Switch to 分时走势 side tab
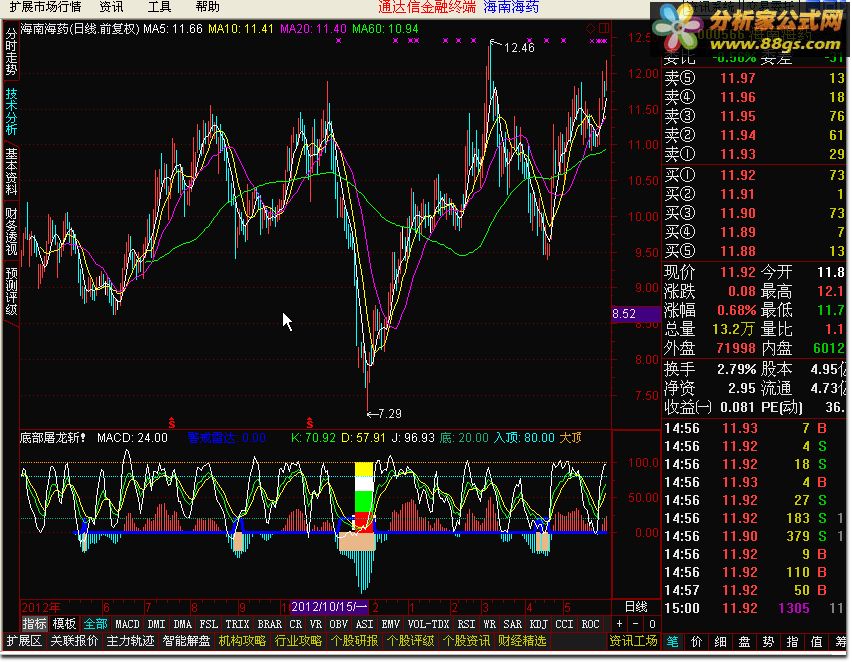 [11, 51]
